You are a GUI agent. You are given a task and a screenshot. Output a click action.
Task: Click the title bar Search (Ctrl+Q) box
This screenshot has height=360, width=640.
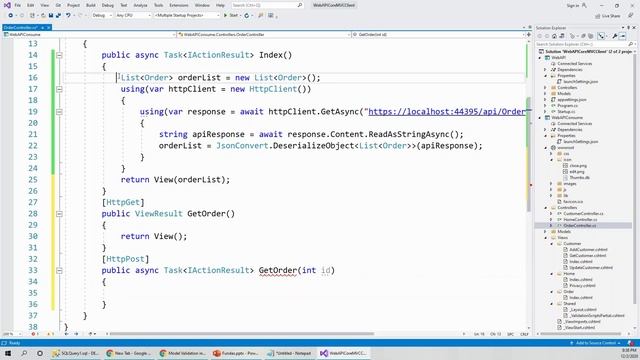point(267,5)
